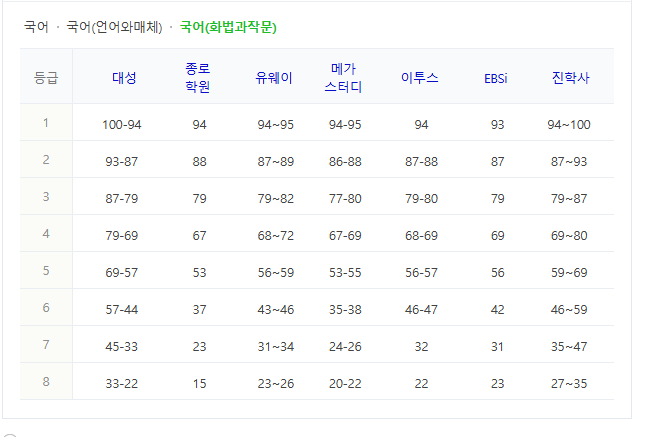Select the 67 cell under 종로학원

click(199, 236)
